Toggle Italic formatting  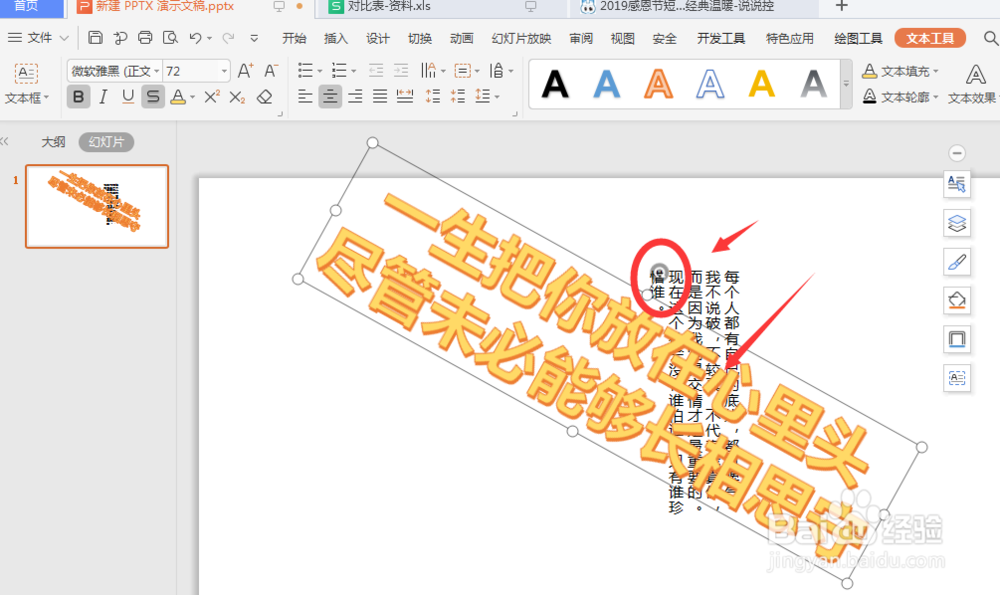(x=103, y=97)
